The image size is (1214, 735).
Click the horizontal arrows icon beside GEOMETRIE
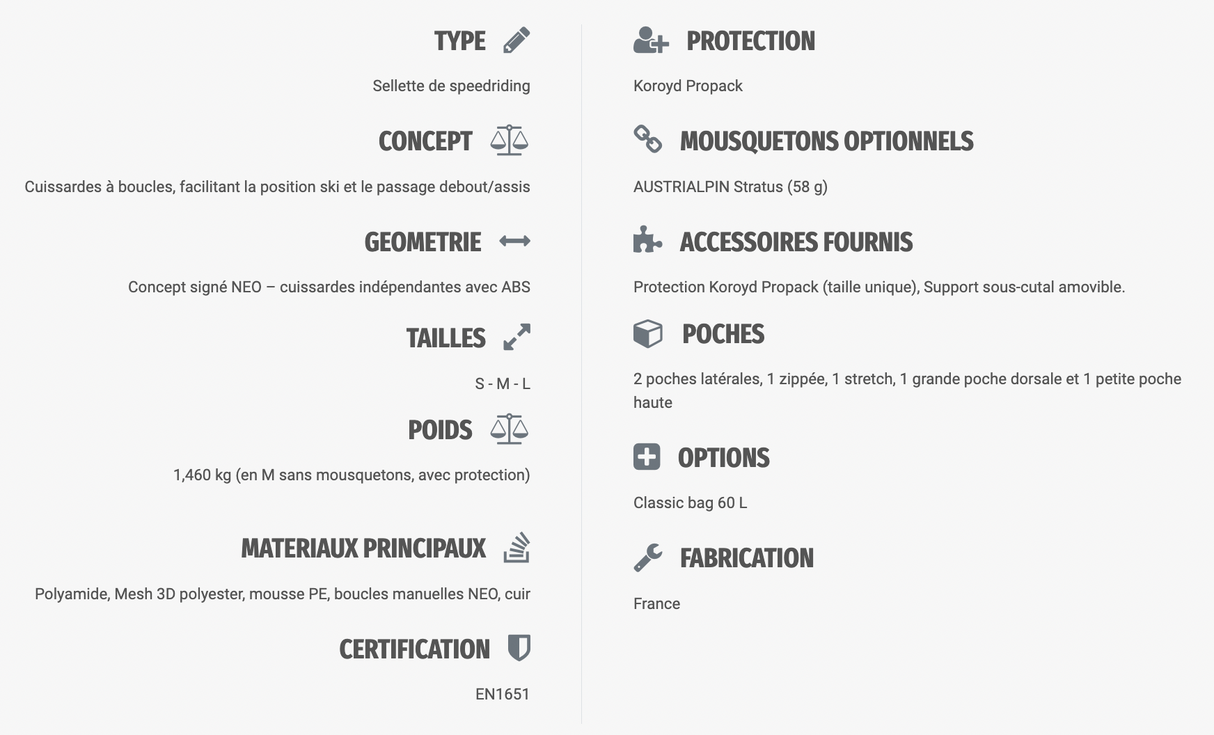[x=515, y=241]
